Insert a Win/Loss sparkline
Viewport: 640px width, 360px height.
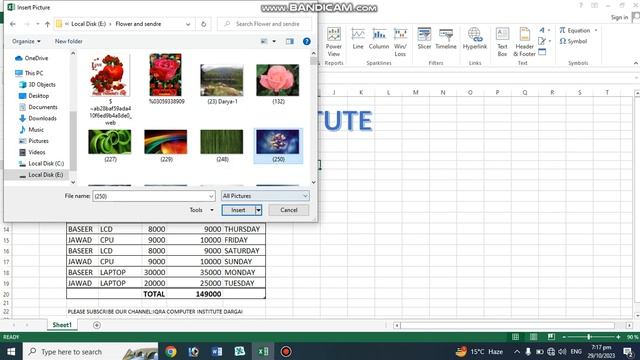(x=400, y=42)
